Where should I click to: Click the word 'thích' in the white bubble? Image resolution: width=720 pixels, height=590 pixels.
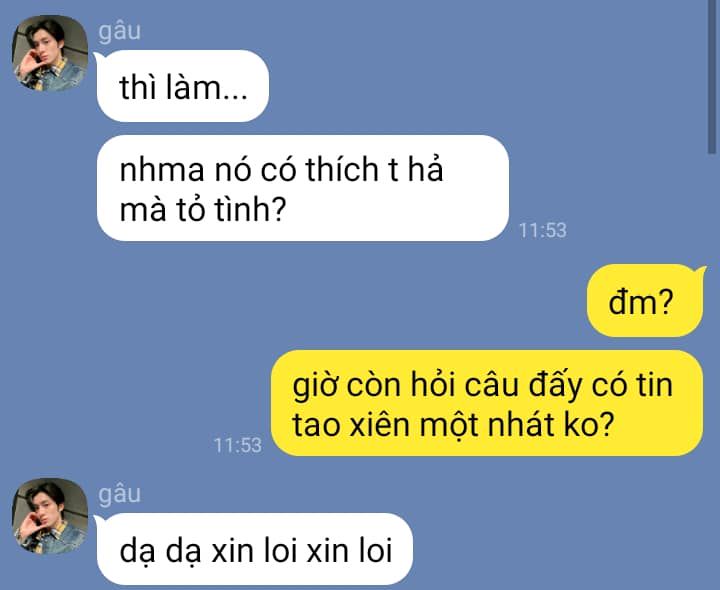(342, 169)
